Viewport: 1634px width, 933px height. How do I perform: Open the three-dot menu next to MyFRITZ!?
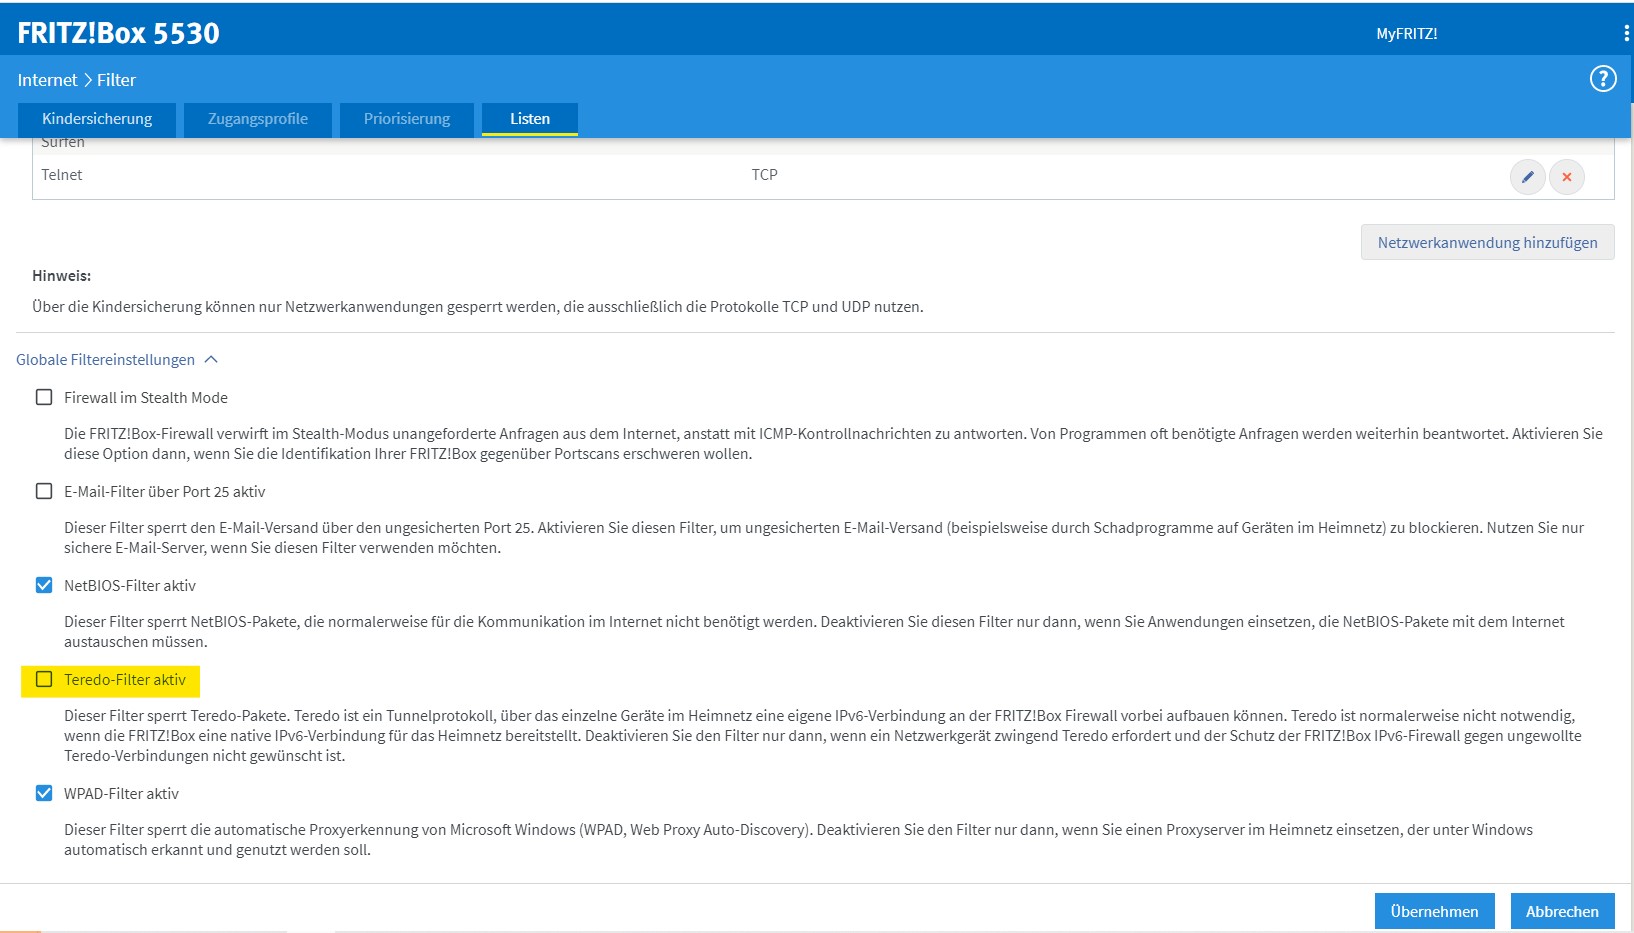tap(1626, 33)
